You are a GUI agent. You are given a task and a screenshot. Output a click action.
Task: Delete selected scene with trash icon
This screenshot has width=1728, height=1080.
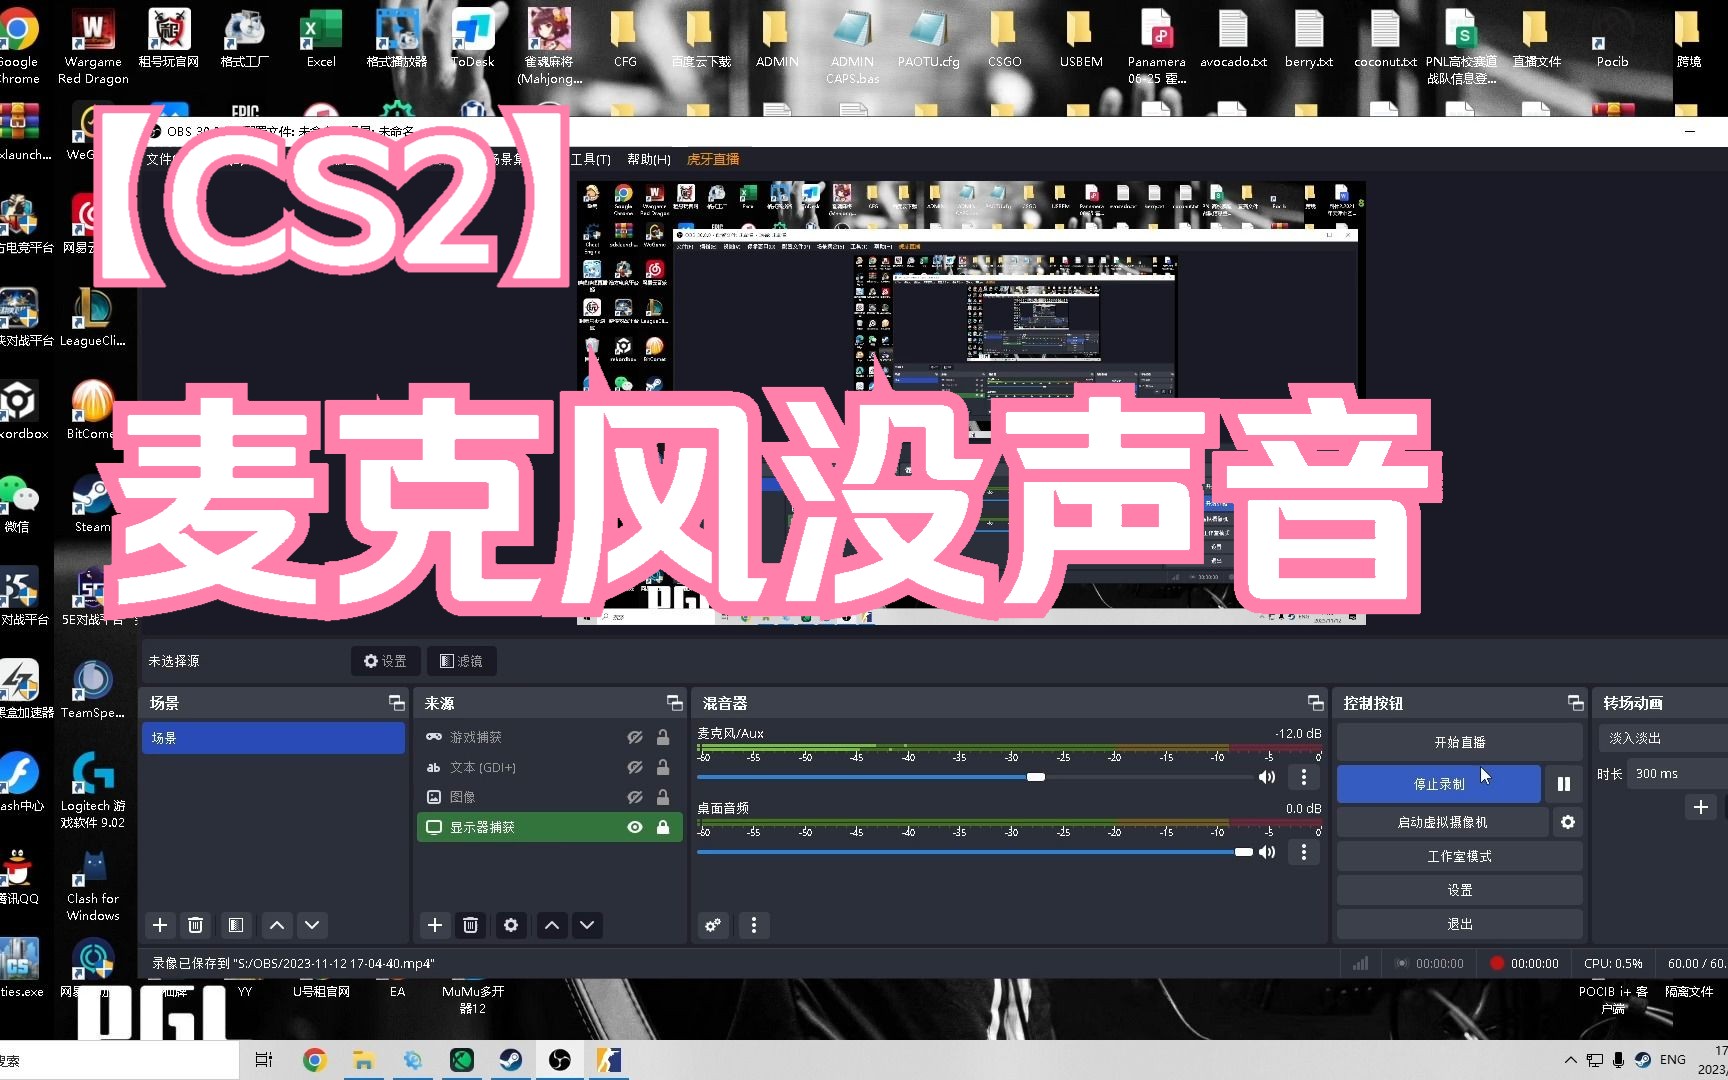(x=196, y=925)
